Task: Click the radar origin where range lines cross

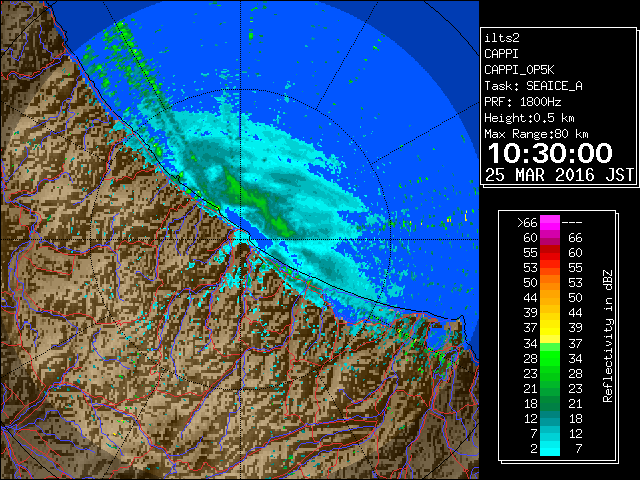Action: click(x=241, y=239)
